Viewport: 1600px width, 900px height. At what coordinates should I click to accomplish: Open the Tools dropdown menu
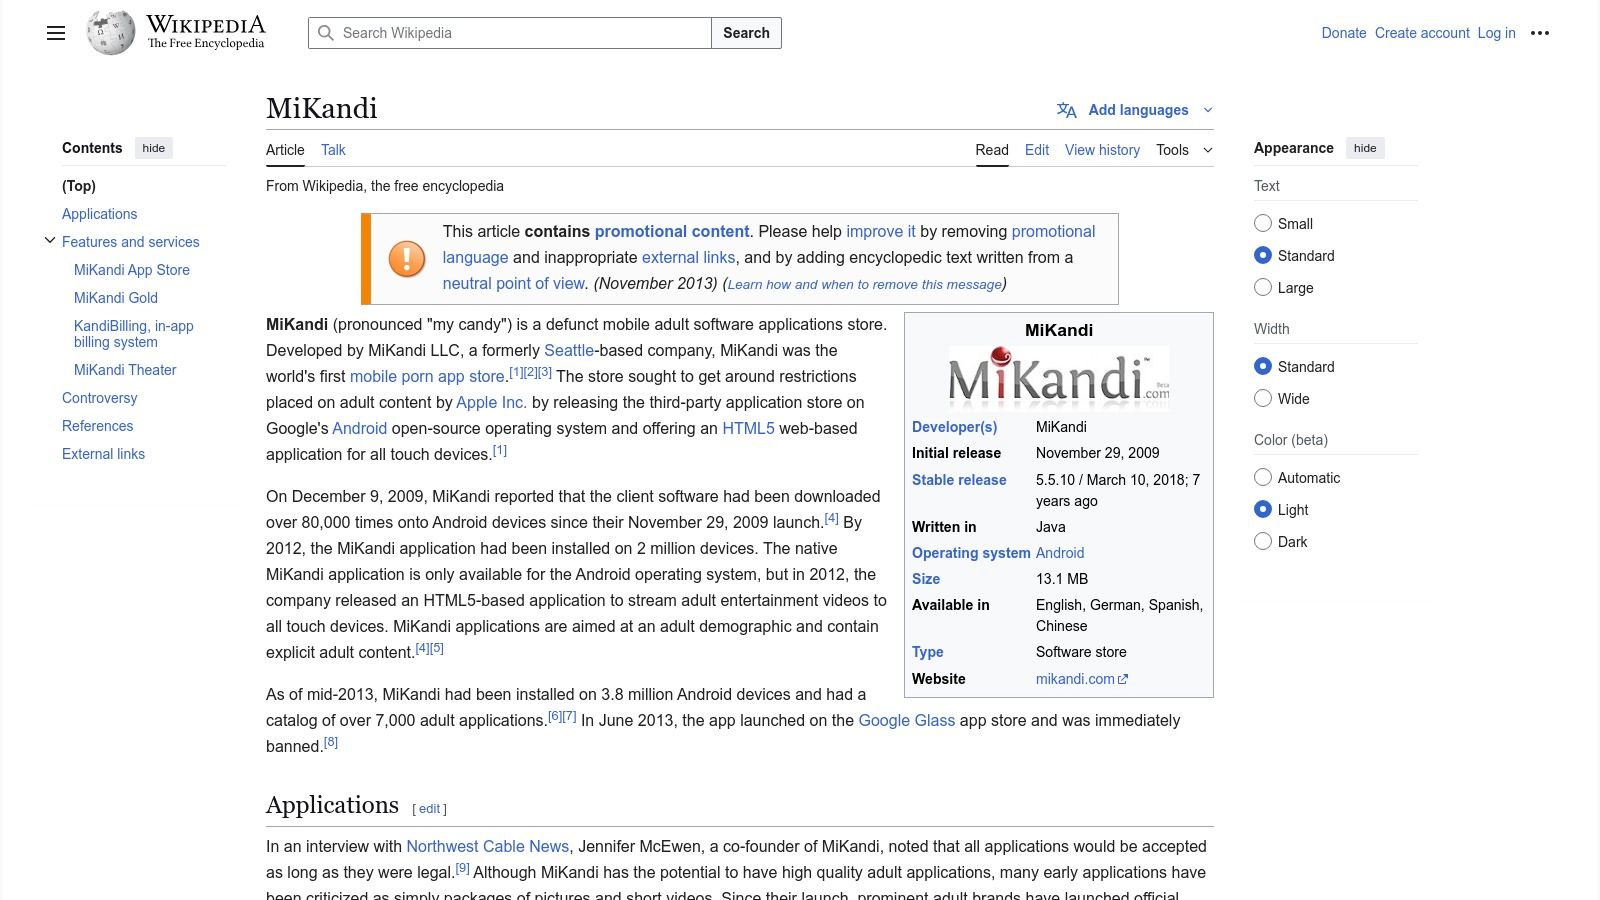click(x=1184, y=150)
